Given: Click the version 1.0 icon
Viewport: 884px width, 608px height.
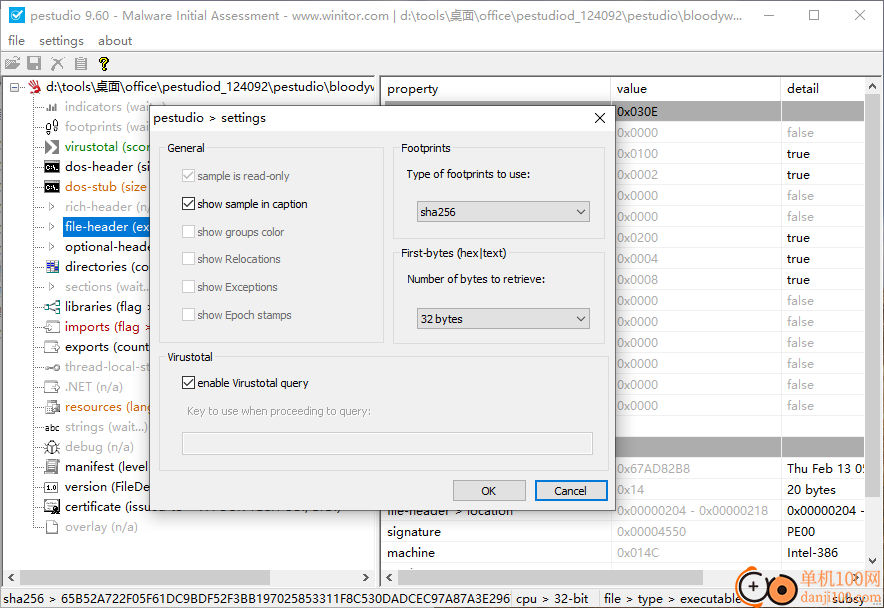Looking at the screenshot, I should pyautogui.click(x=52, y=487).
